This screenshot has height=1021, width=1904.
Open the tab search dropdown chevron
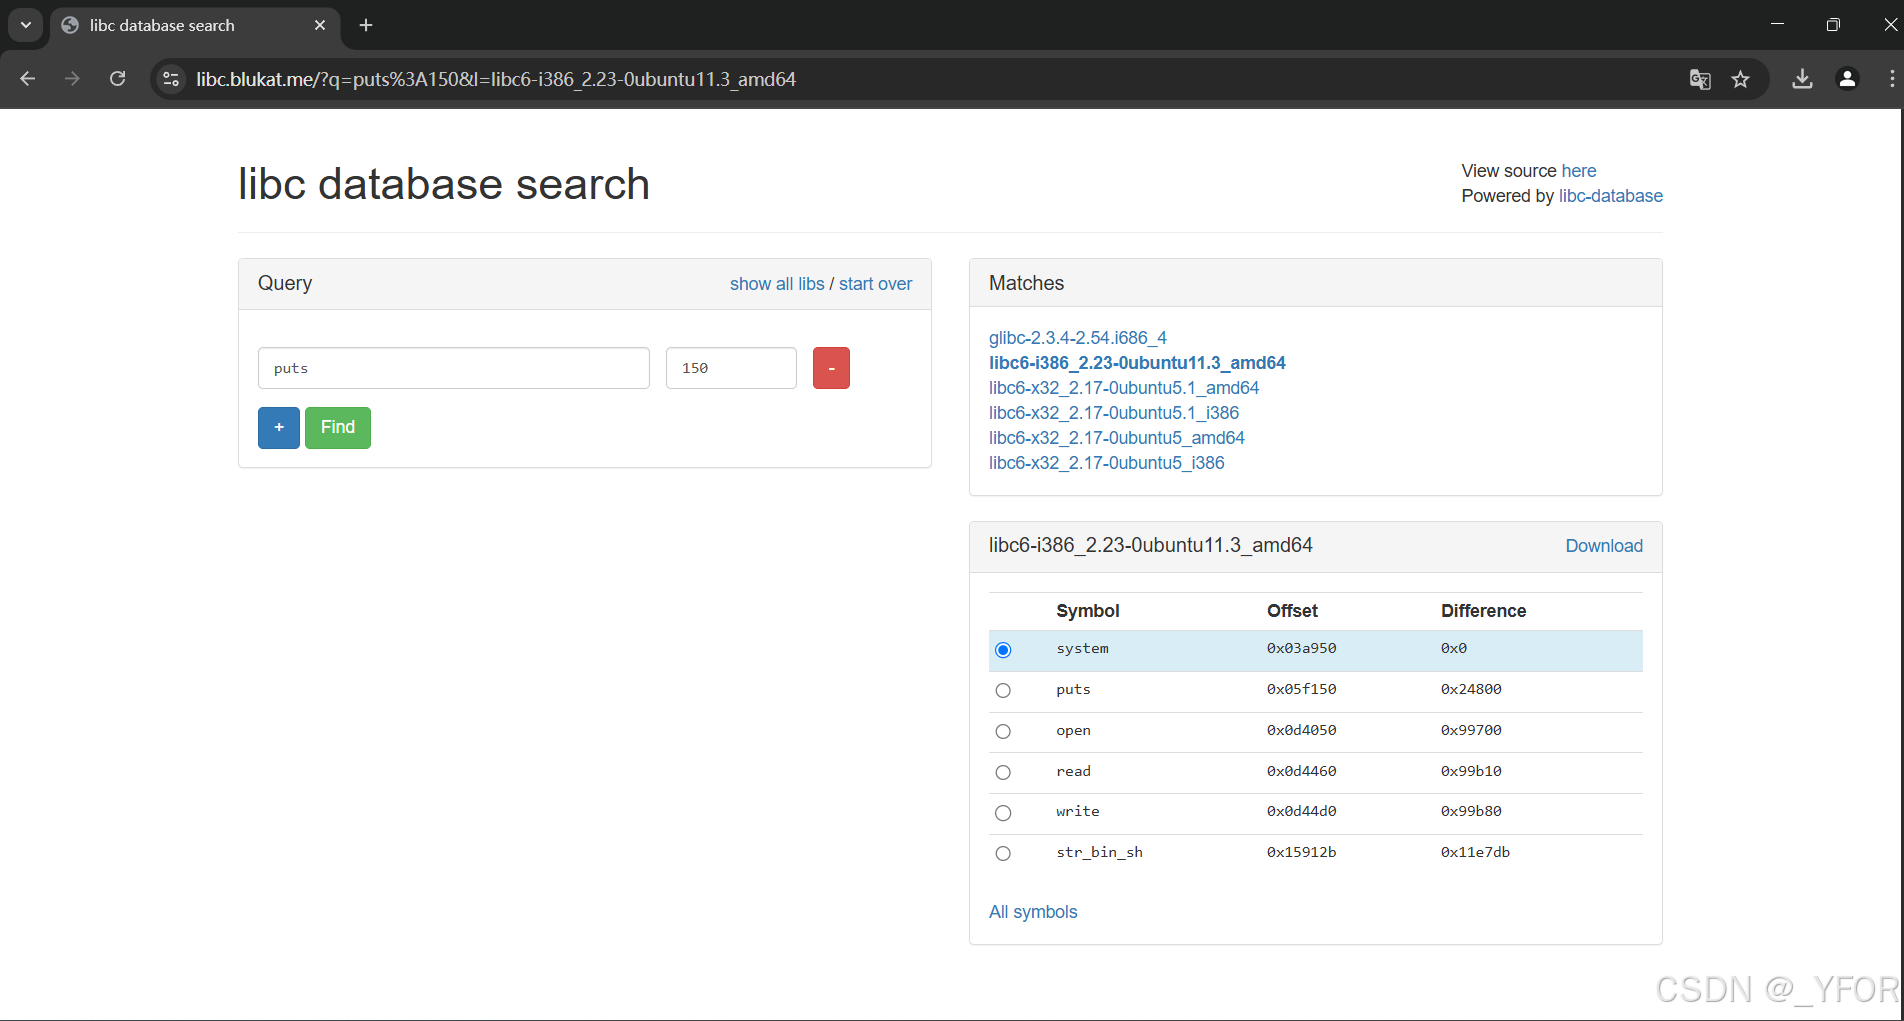[25, 25]
